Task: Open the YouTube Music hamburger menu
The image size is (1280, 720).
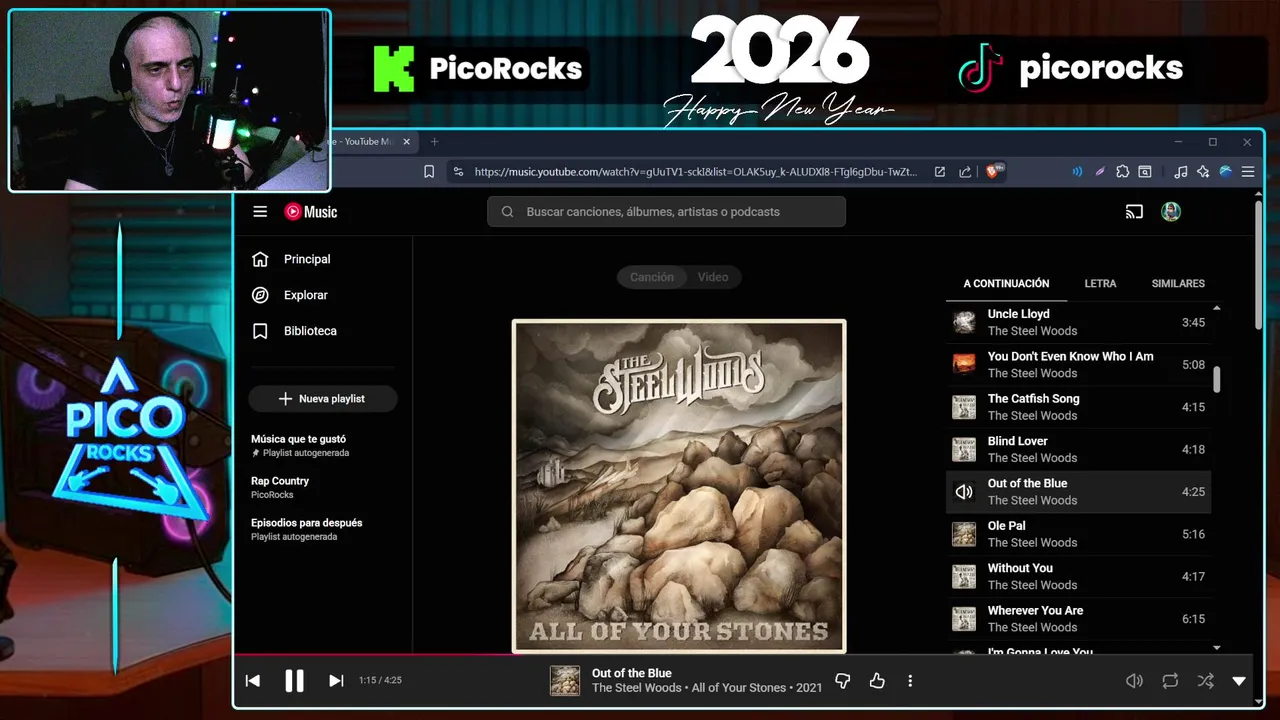Action: point(260,212)
